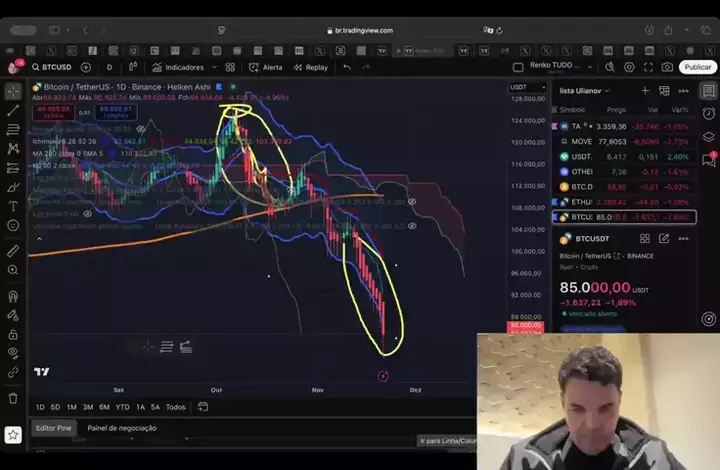Take a chart snapshot with camera icon

tap(667, 67)
